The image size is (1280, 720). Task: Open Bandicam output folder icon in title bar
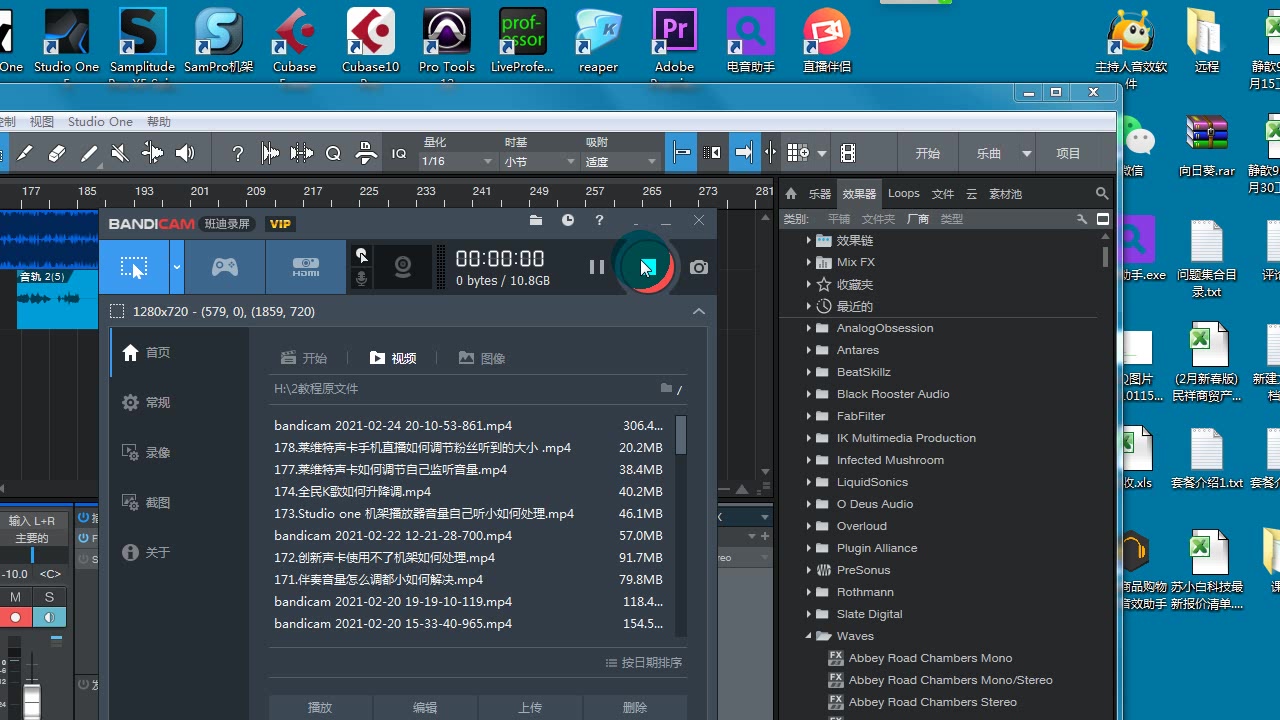[536, 220]
